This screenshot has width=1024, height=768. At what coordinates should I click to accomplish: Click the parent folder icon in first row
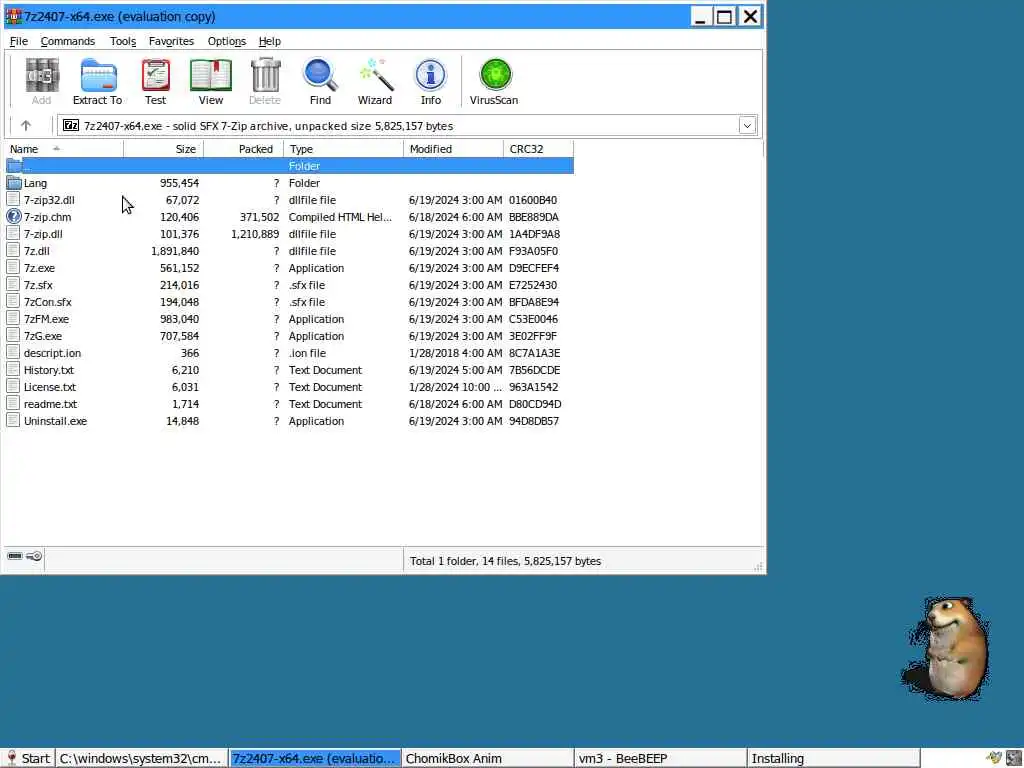[x=14, y=166]
